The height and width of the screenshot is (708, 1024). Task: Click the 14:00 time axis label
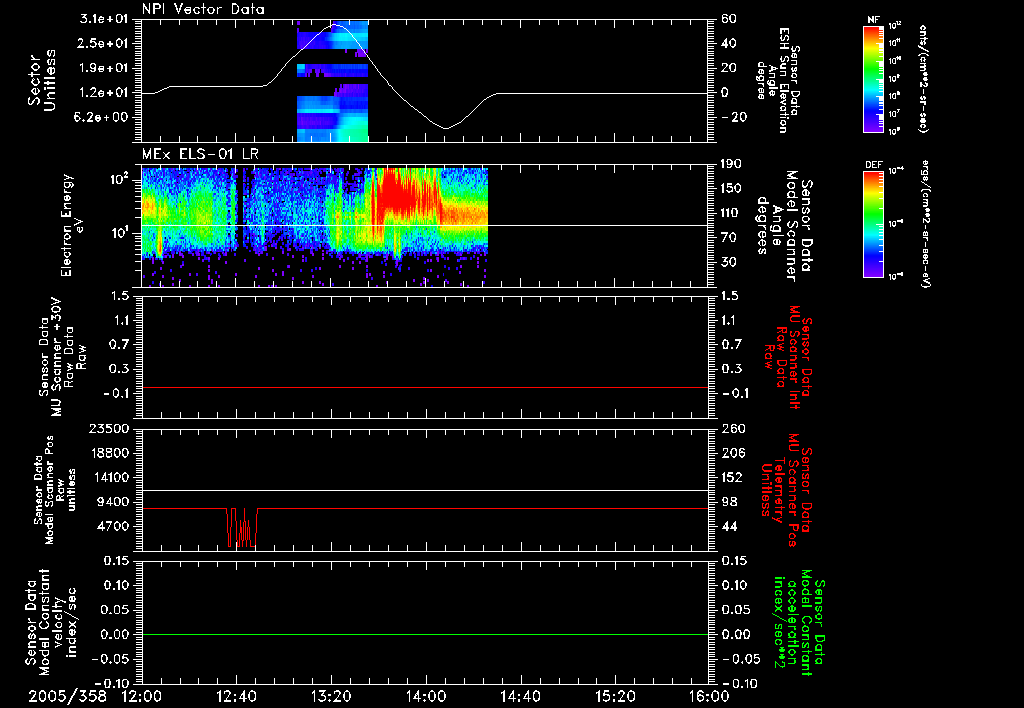pyautogui.click(x=426, y=696)
